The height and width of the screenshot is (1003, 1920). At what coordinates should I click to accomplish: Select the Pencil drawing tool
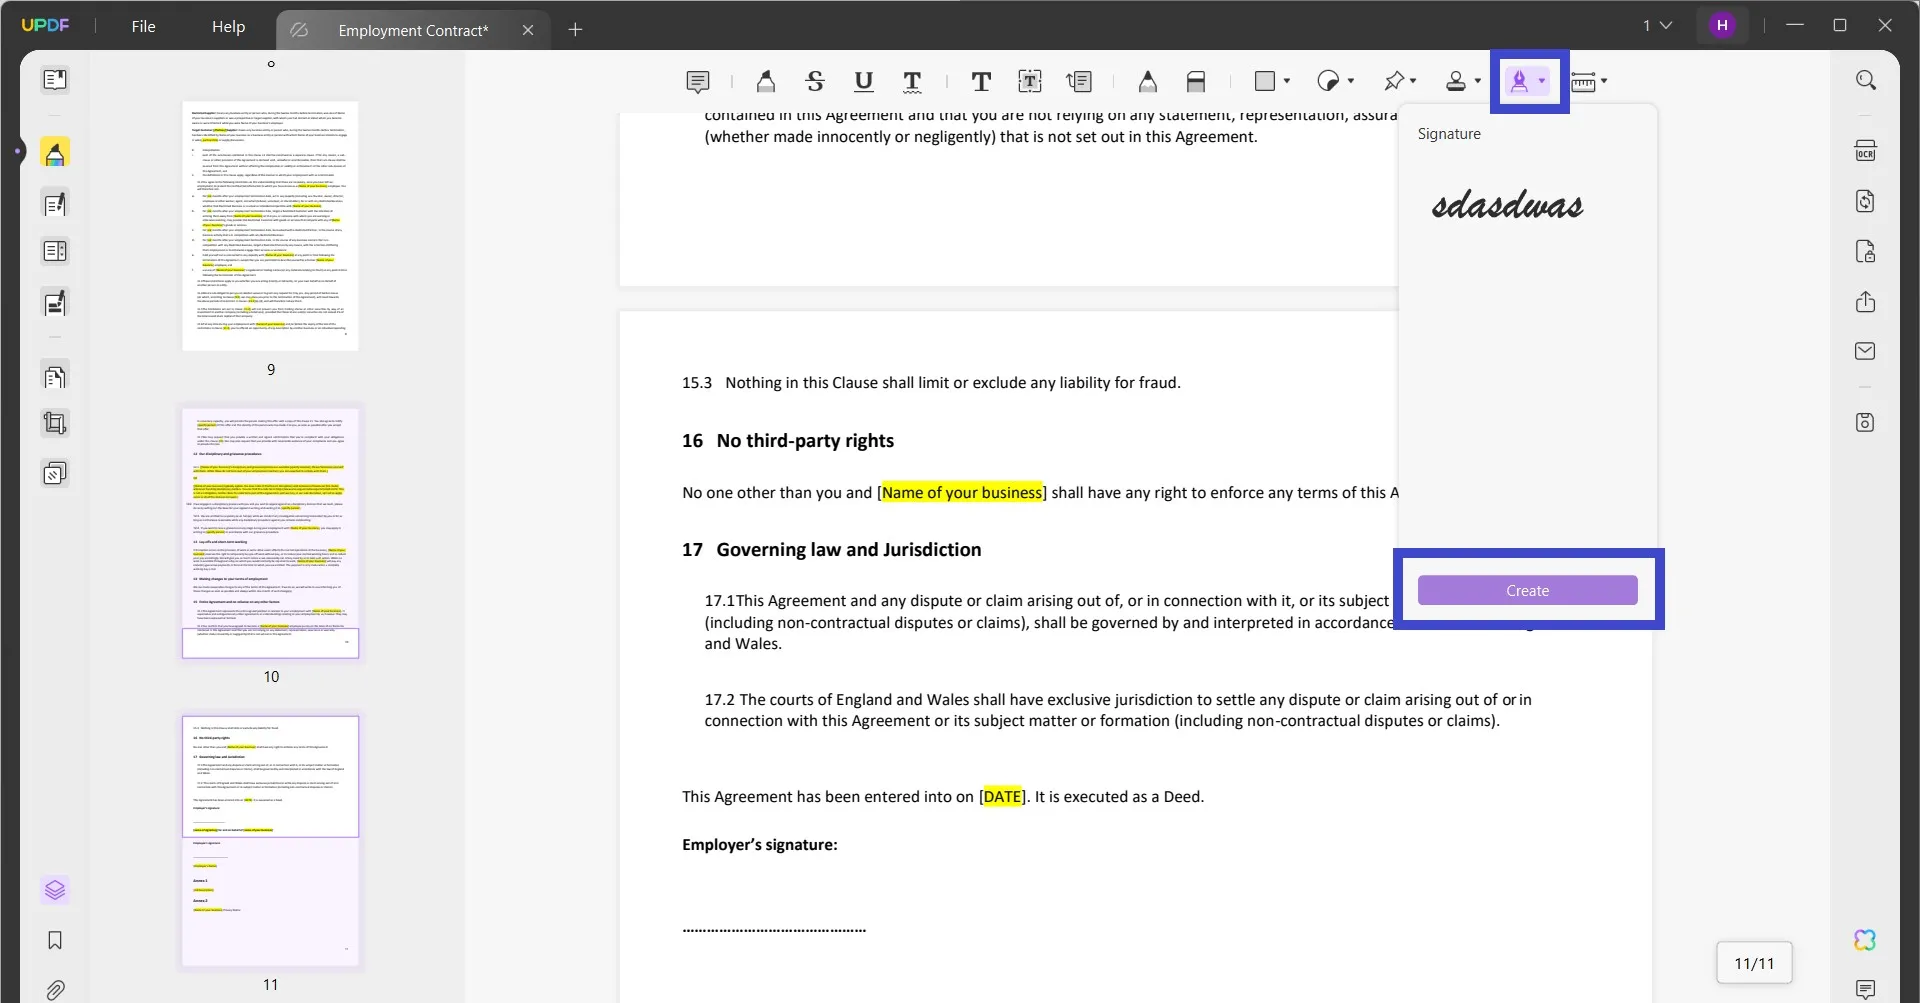pyautogui.click(x=1147, y=81)
